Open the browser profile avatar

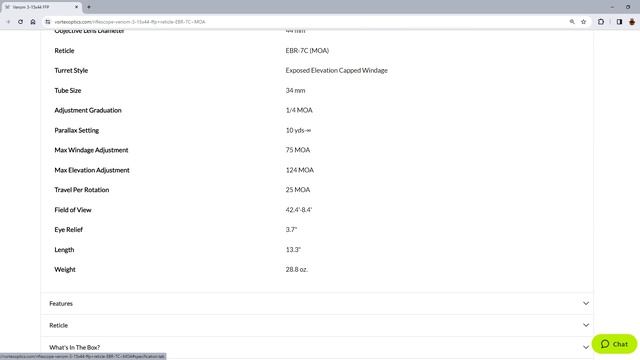click(632, 22)
